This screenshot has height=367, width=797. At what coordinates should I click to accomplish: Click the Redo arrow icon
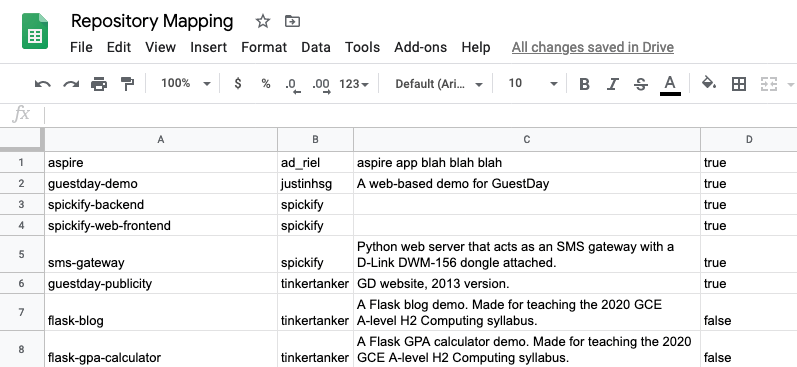pos(71,84)
